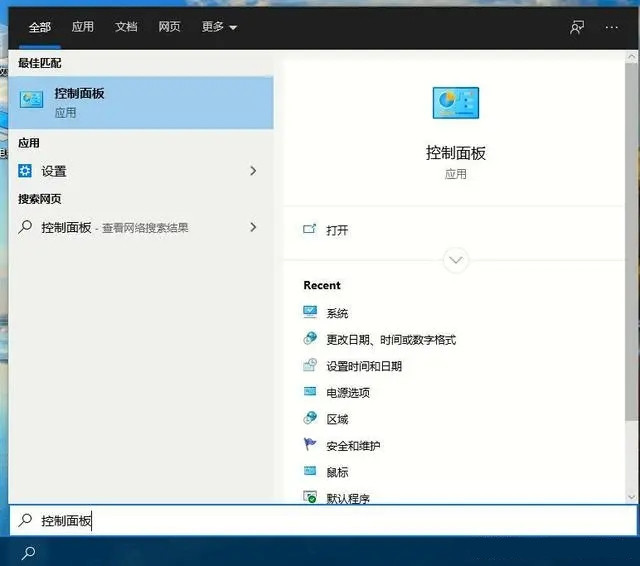The height and width of the screenshot is (566, 640).
Task: Click the web search magnifier icon
Action: click(x=25, y=227)
